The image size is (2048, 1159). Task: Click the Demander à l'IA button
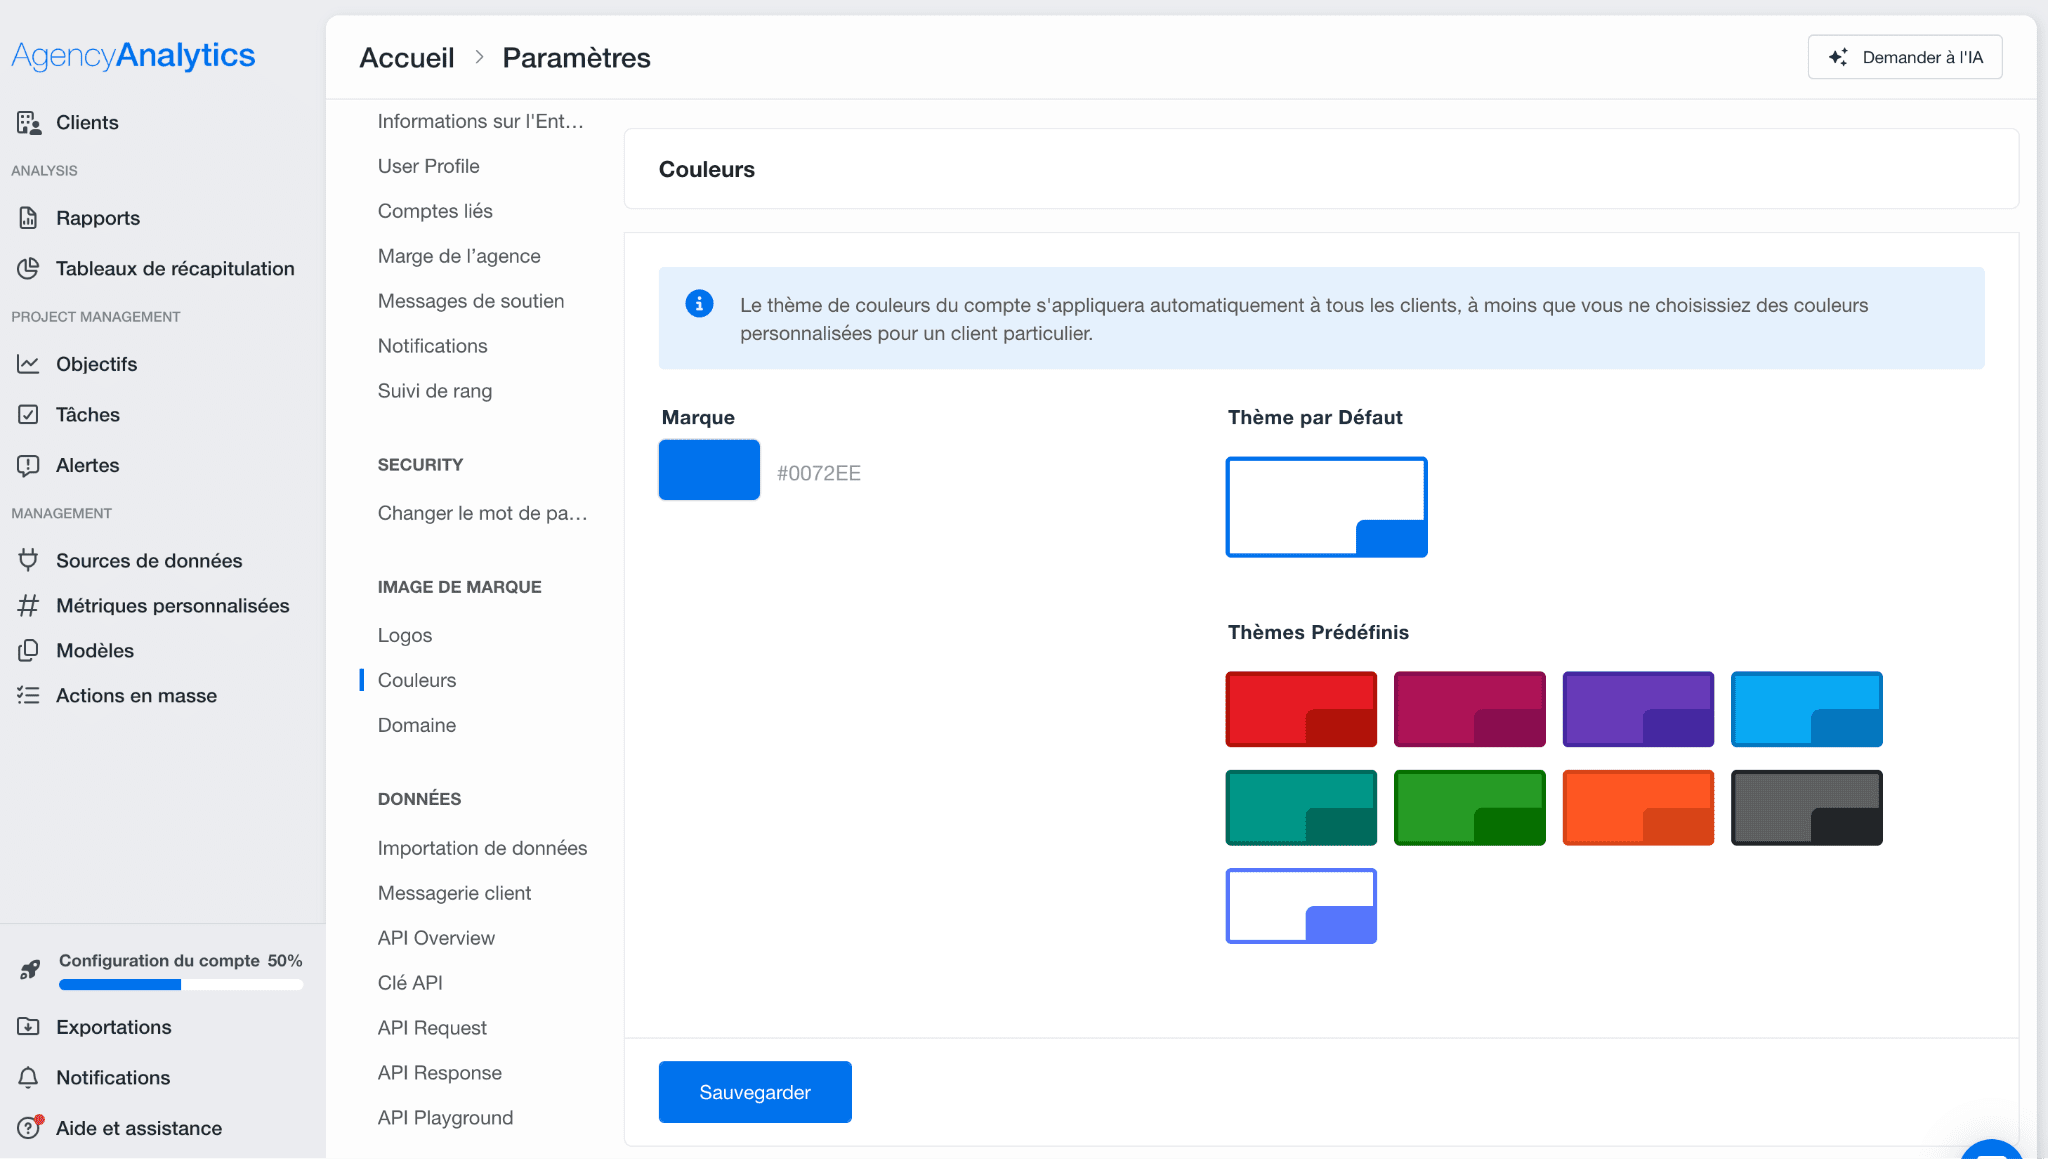1904,57
